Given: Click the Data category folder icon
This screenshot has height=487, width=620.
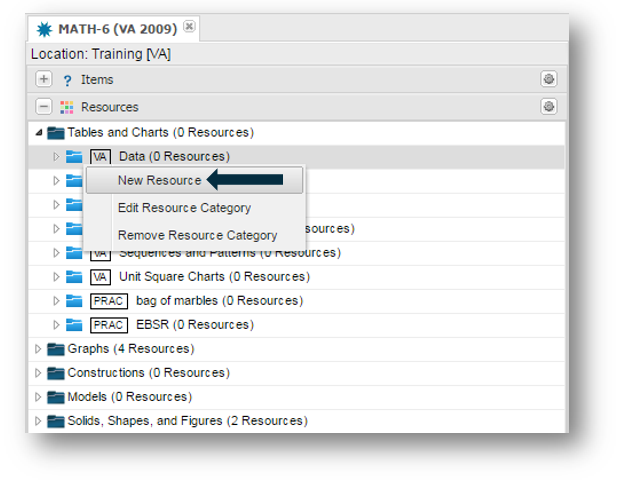Looking at the screenshot, I should coord(74,157).
